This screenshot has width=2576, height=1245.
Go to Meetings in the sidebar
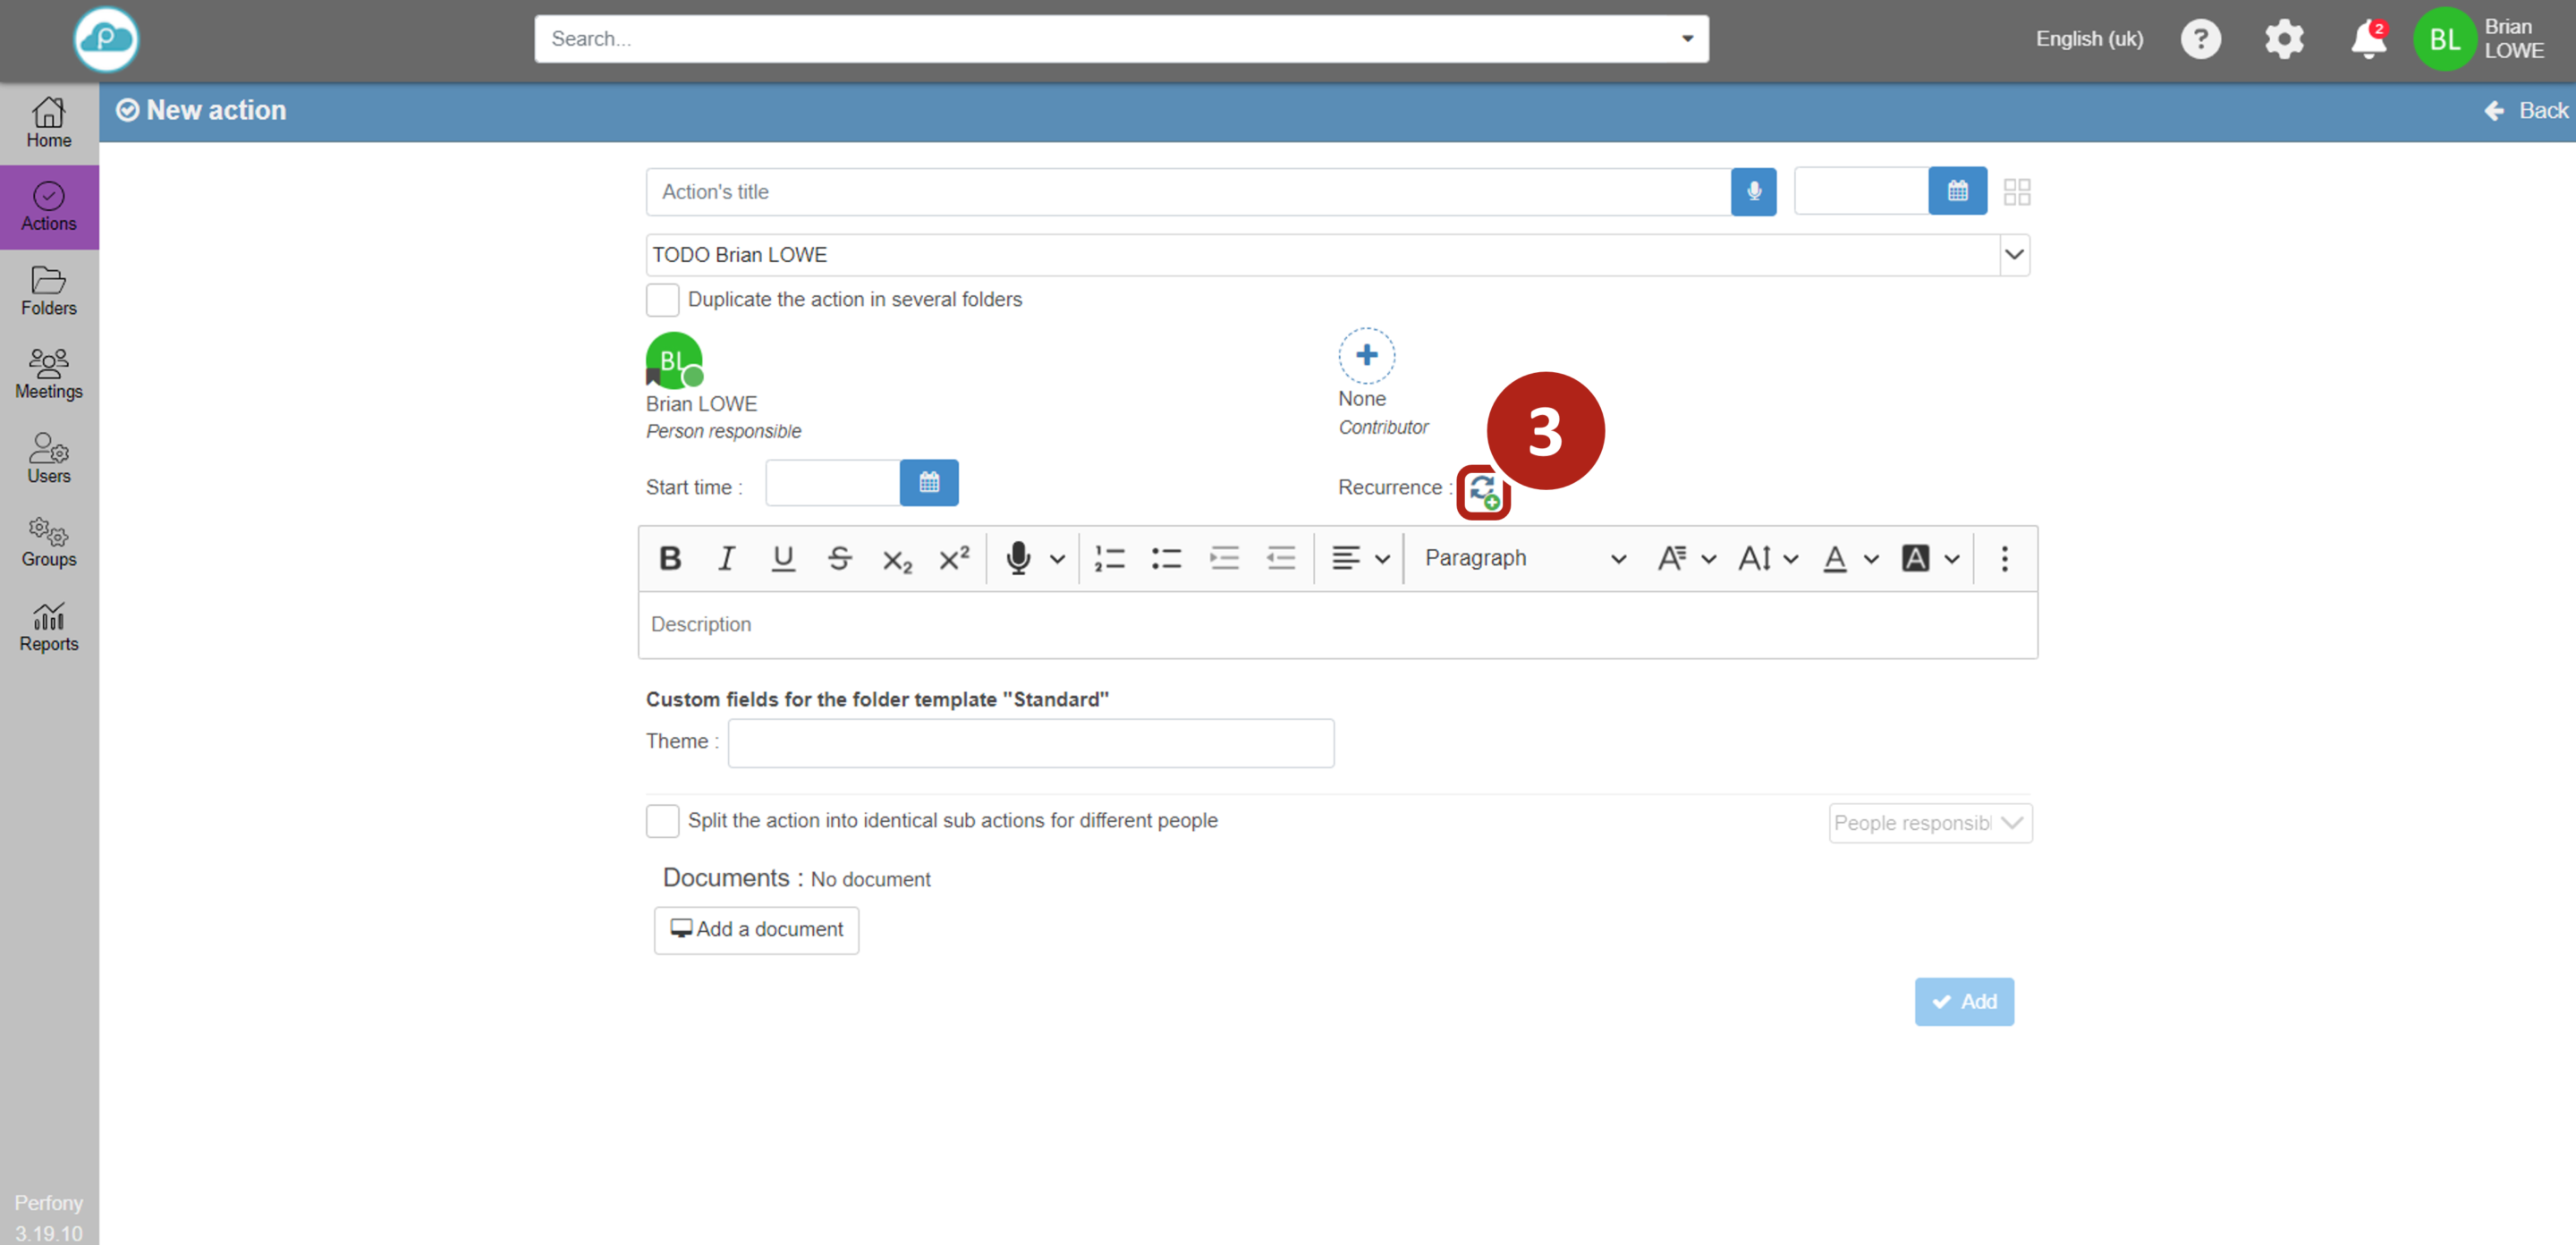[48, 374]
